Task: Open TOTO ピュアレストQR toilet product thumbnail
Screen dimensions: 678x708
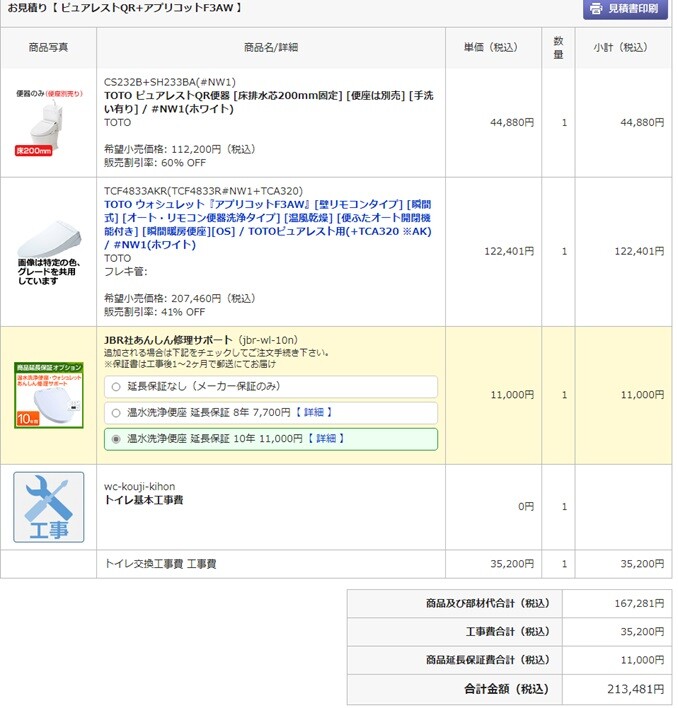Action: [49, 122]
